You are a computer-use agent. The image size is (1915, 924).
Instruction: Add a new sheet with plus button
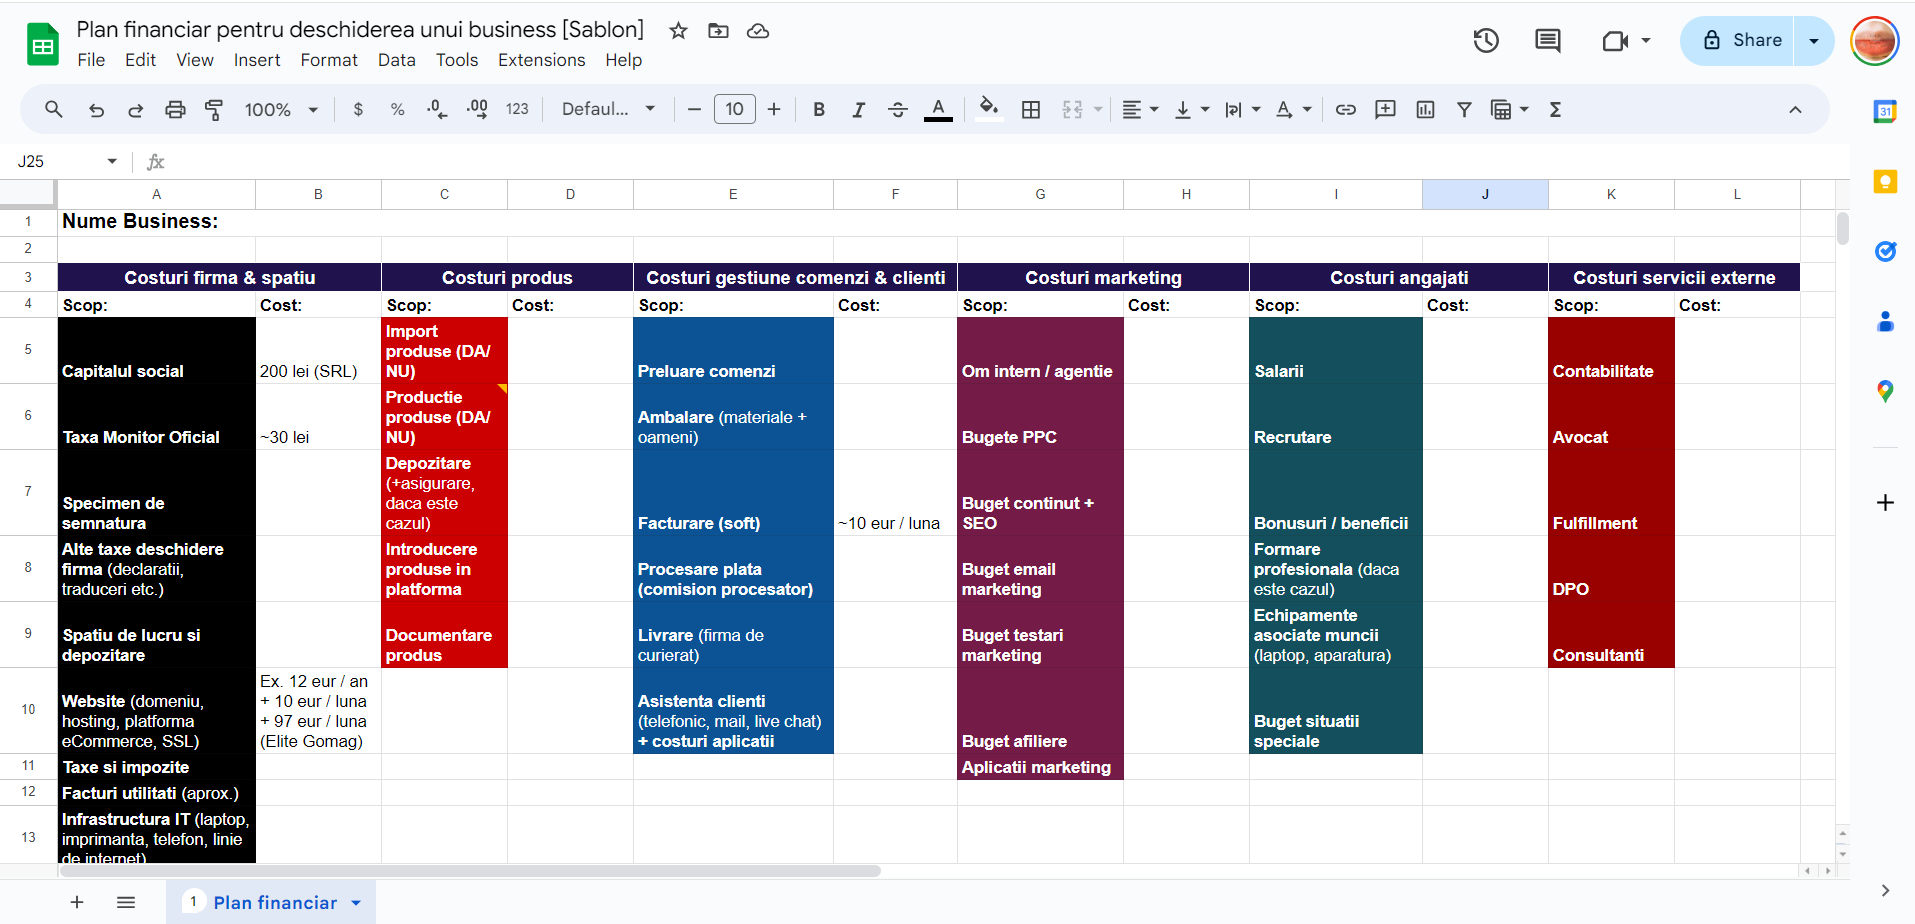pyautogui.click(x=77, y=903)
